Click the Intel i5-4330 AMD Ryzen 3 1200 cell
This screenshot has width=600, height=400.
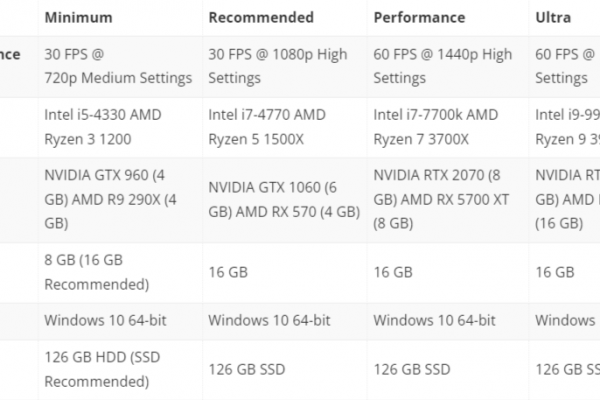(x=120, y=127)
